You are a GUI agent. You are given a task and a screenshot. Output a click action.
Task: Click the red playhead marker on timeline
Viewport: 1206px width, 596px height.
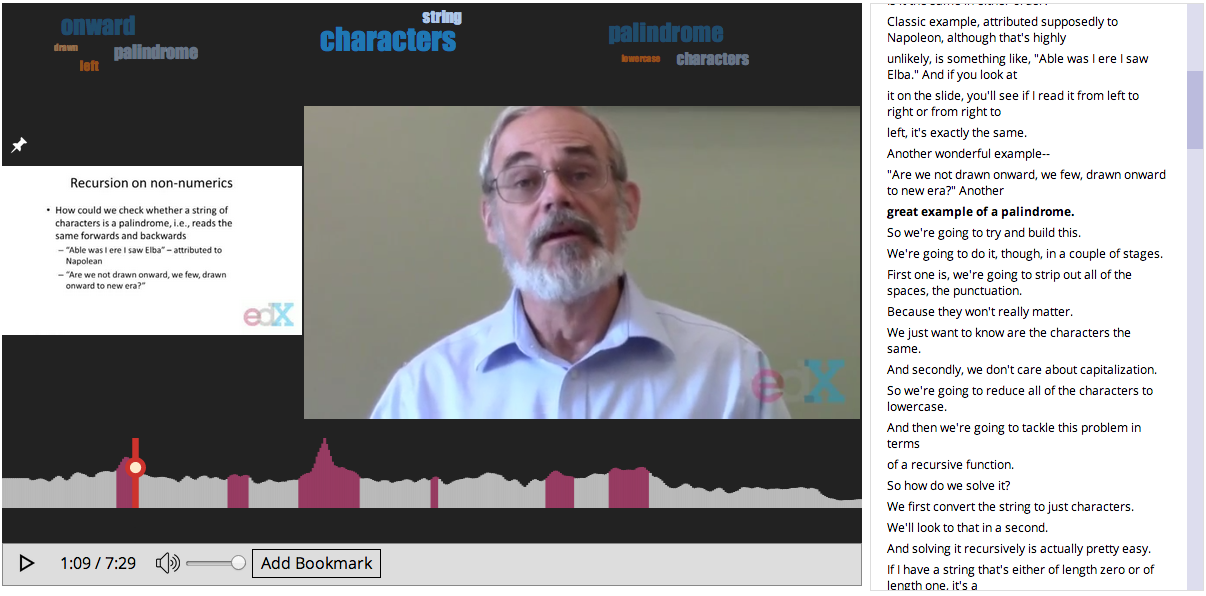point(136,467)
